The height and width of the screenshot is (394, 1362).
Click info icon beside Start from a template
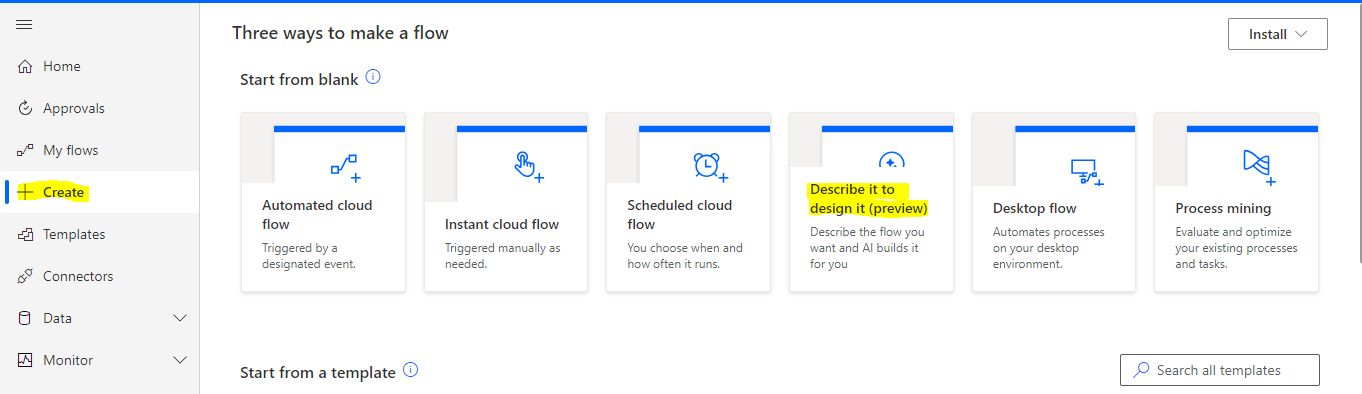click(x=410, y=370)
